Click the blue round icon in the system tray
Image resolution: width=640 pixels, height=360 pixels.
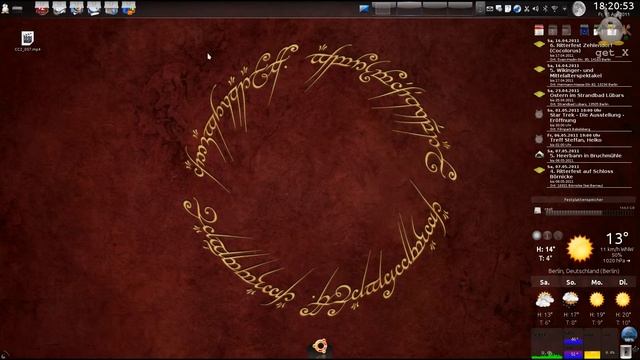[517, 9]
